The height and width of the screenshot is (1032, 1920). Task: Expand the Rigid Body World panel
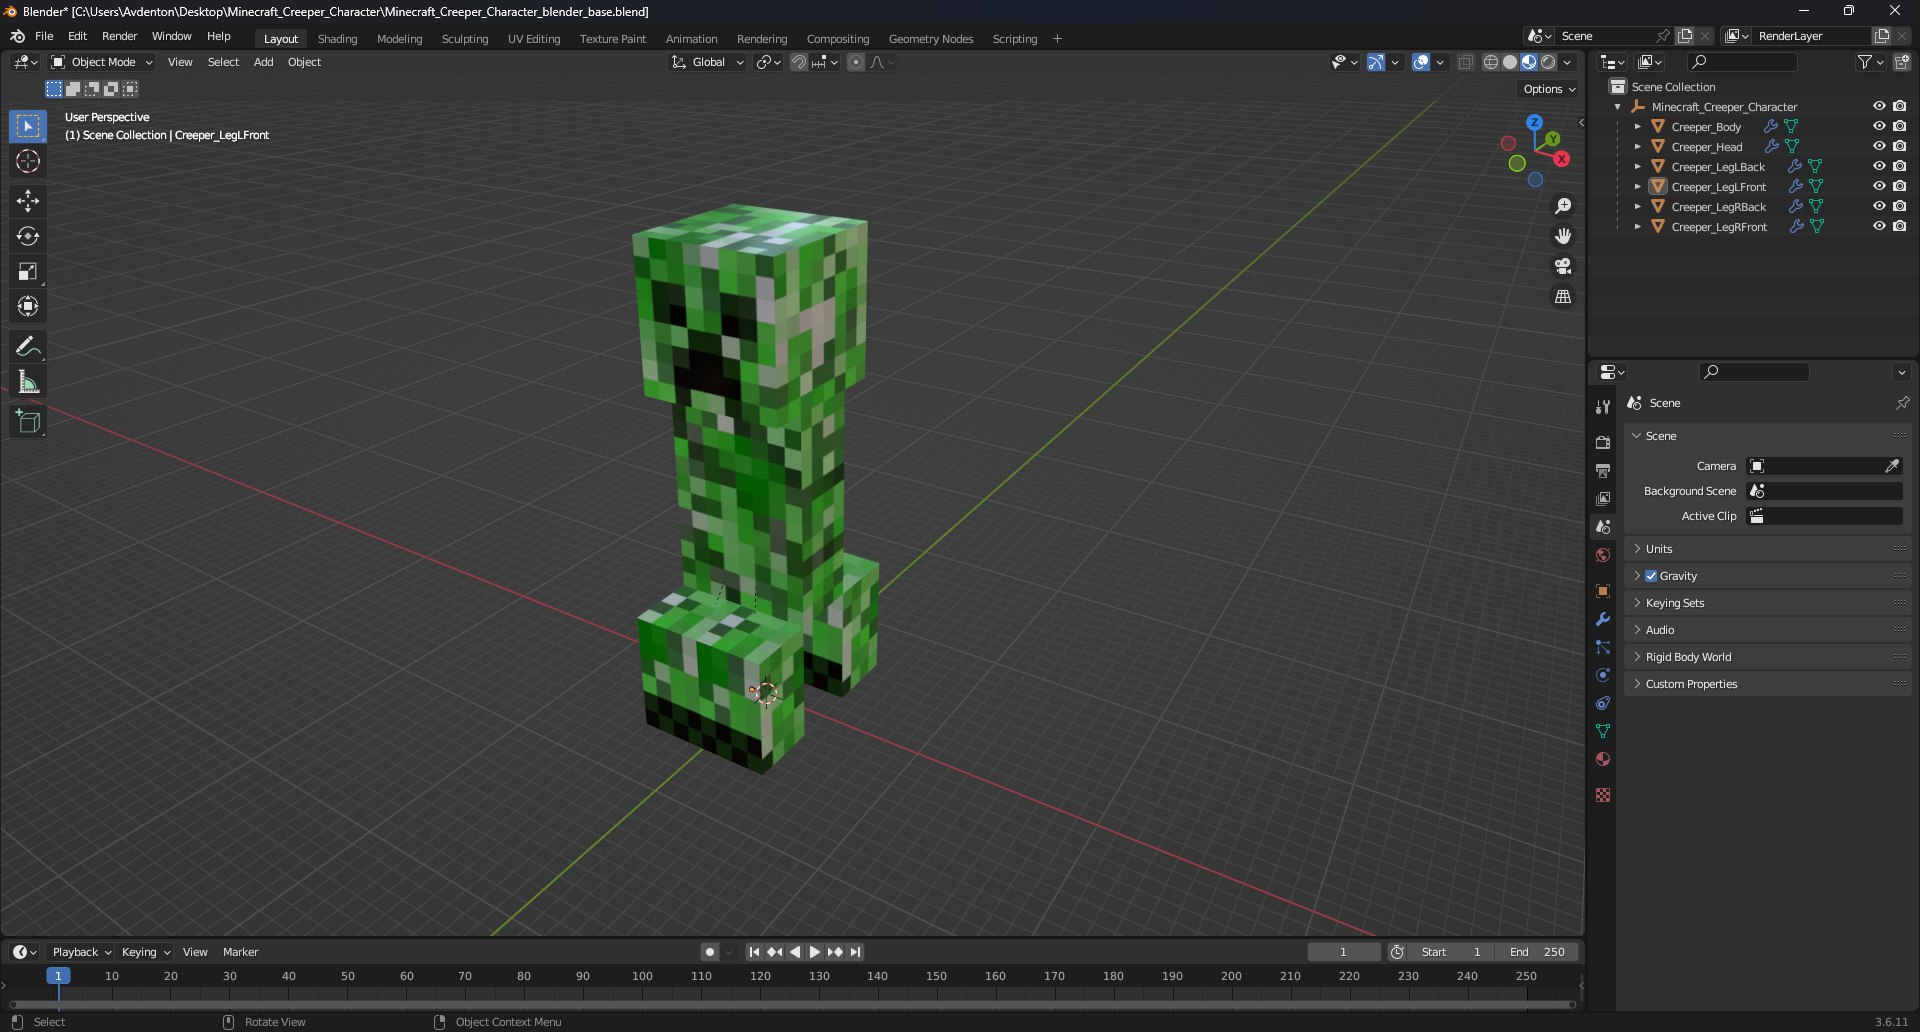[1767, 657]
